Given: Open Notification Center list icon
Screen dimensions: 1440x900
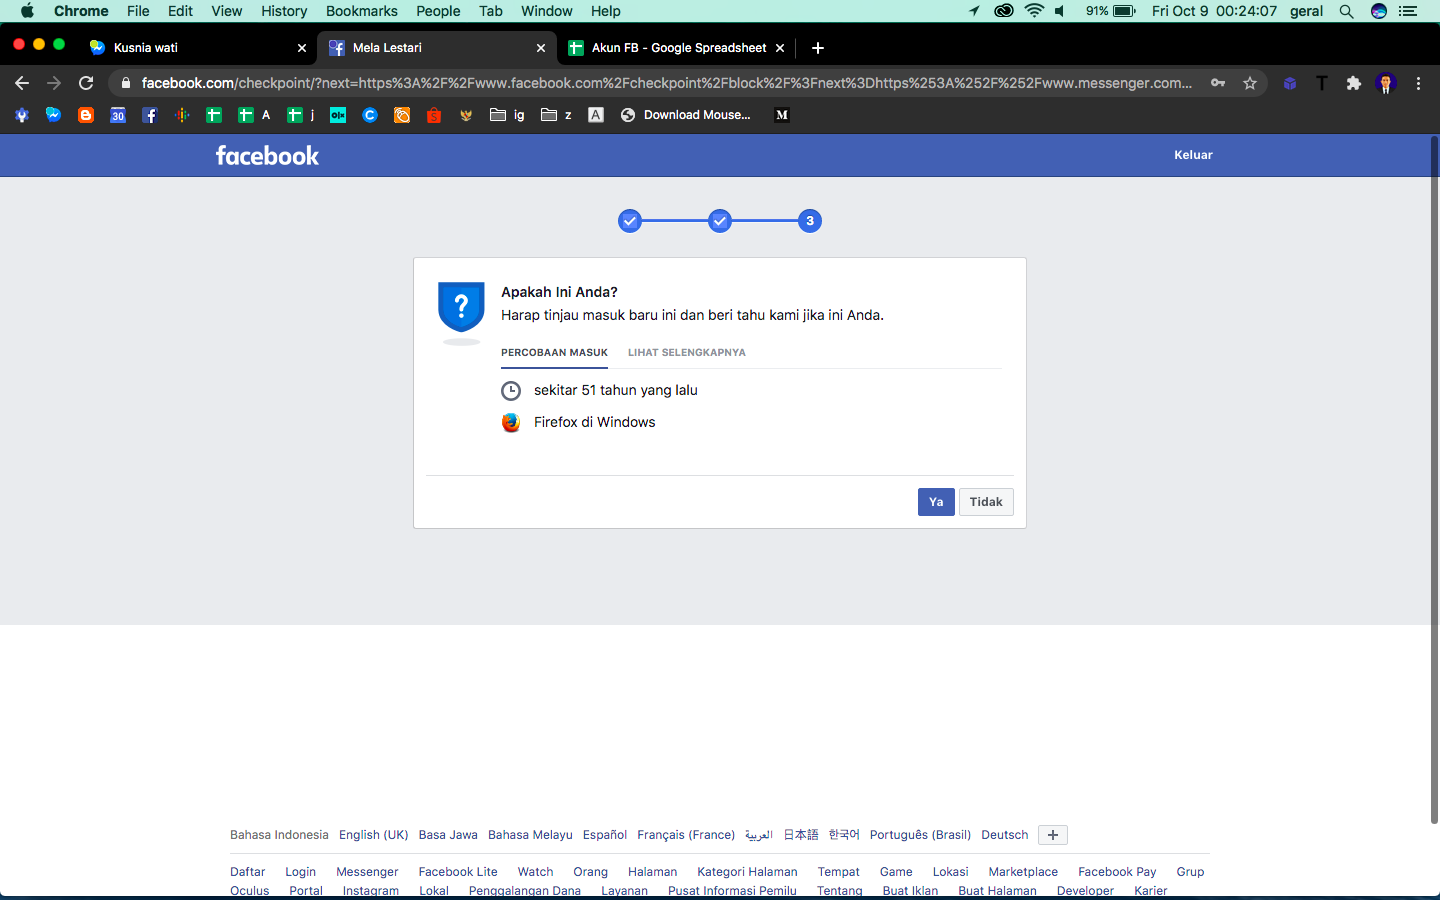Looking at the screenshot, I should [x=1408, y=11].
